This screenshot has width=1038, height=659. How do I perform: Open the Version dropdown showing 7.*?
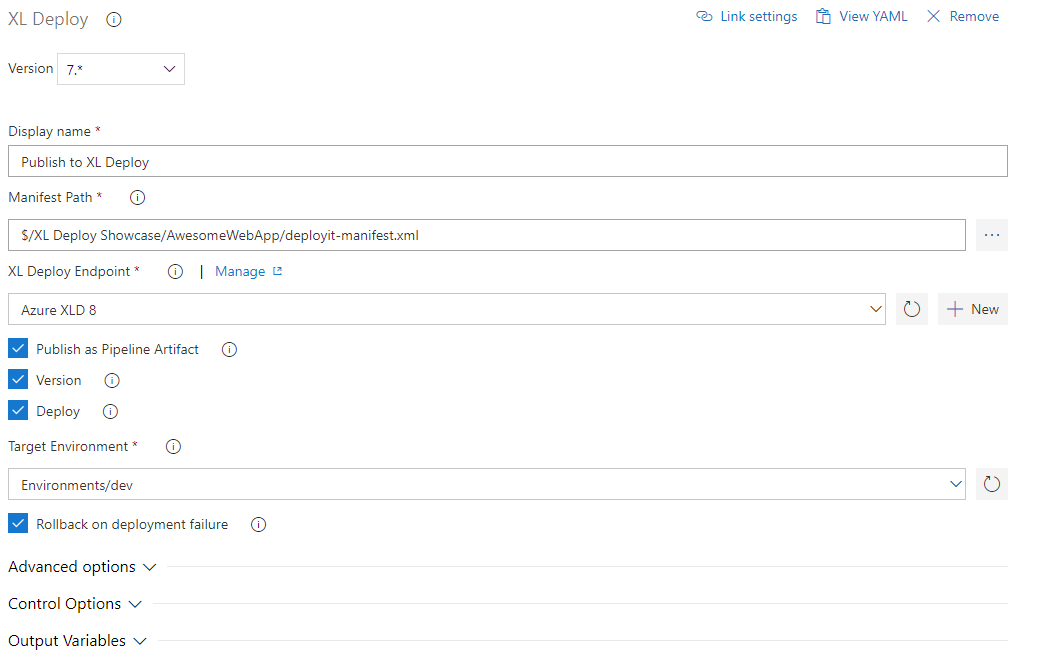pos(120,68)
